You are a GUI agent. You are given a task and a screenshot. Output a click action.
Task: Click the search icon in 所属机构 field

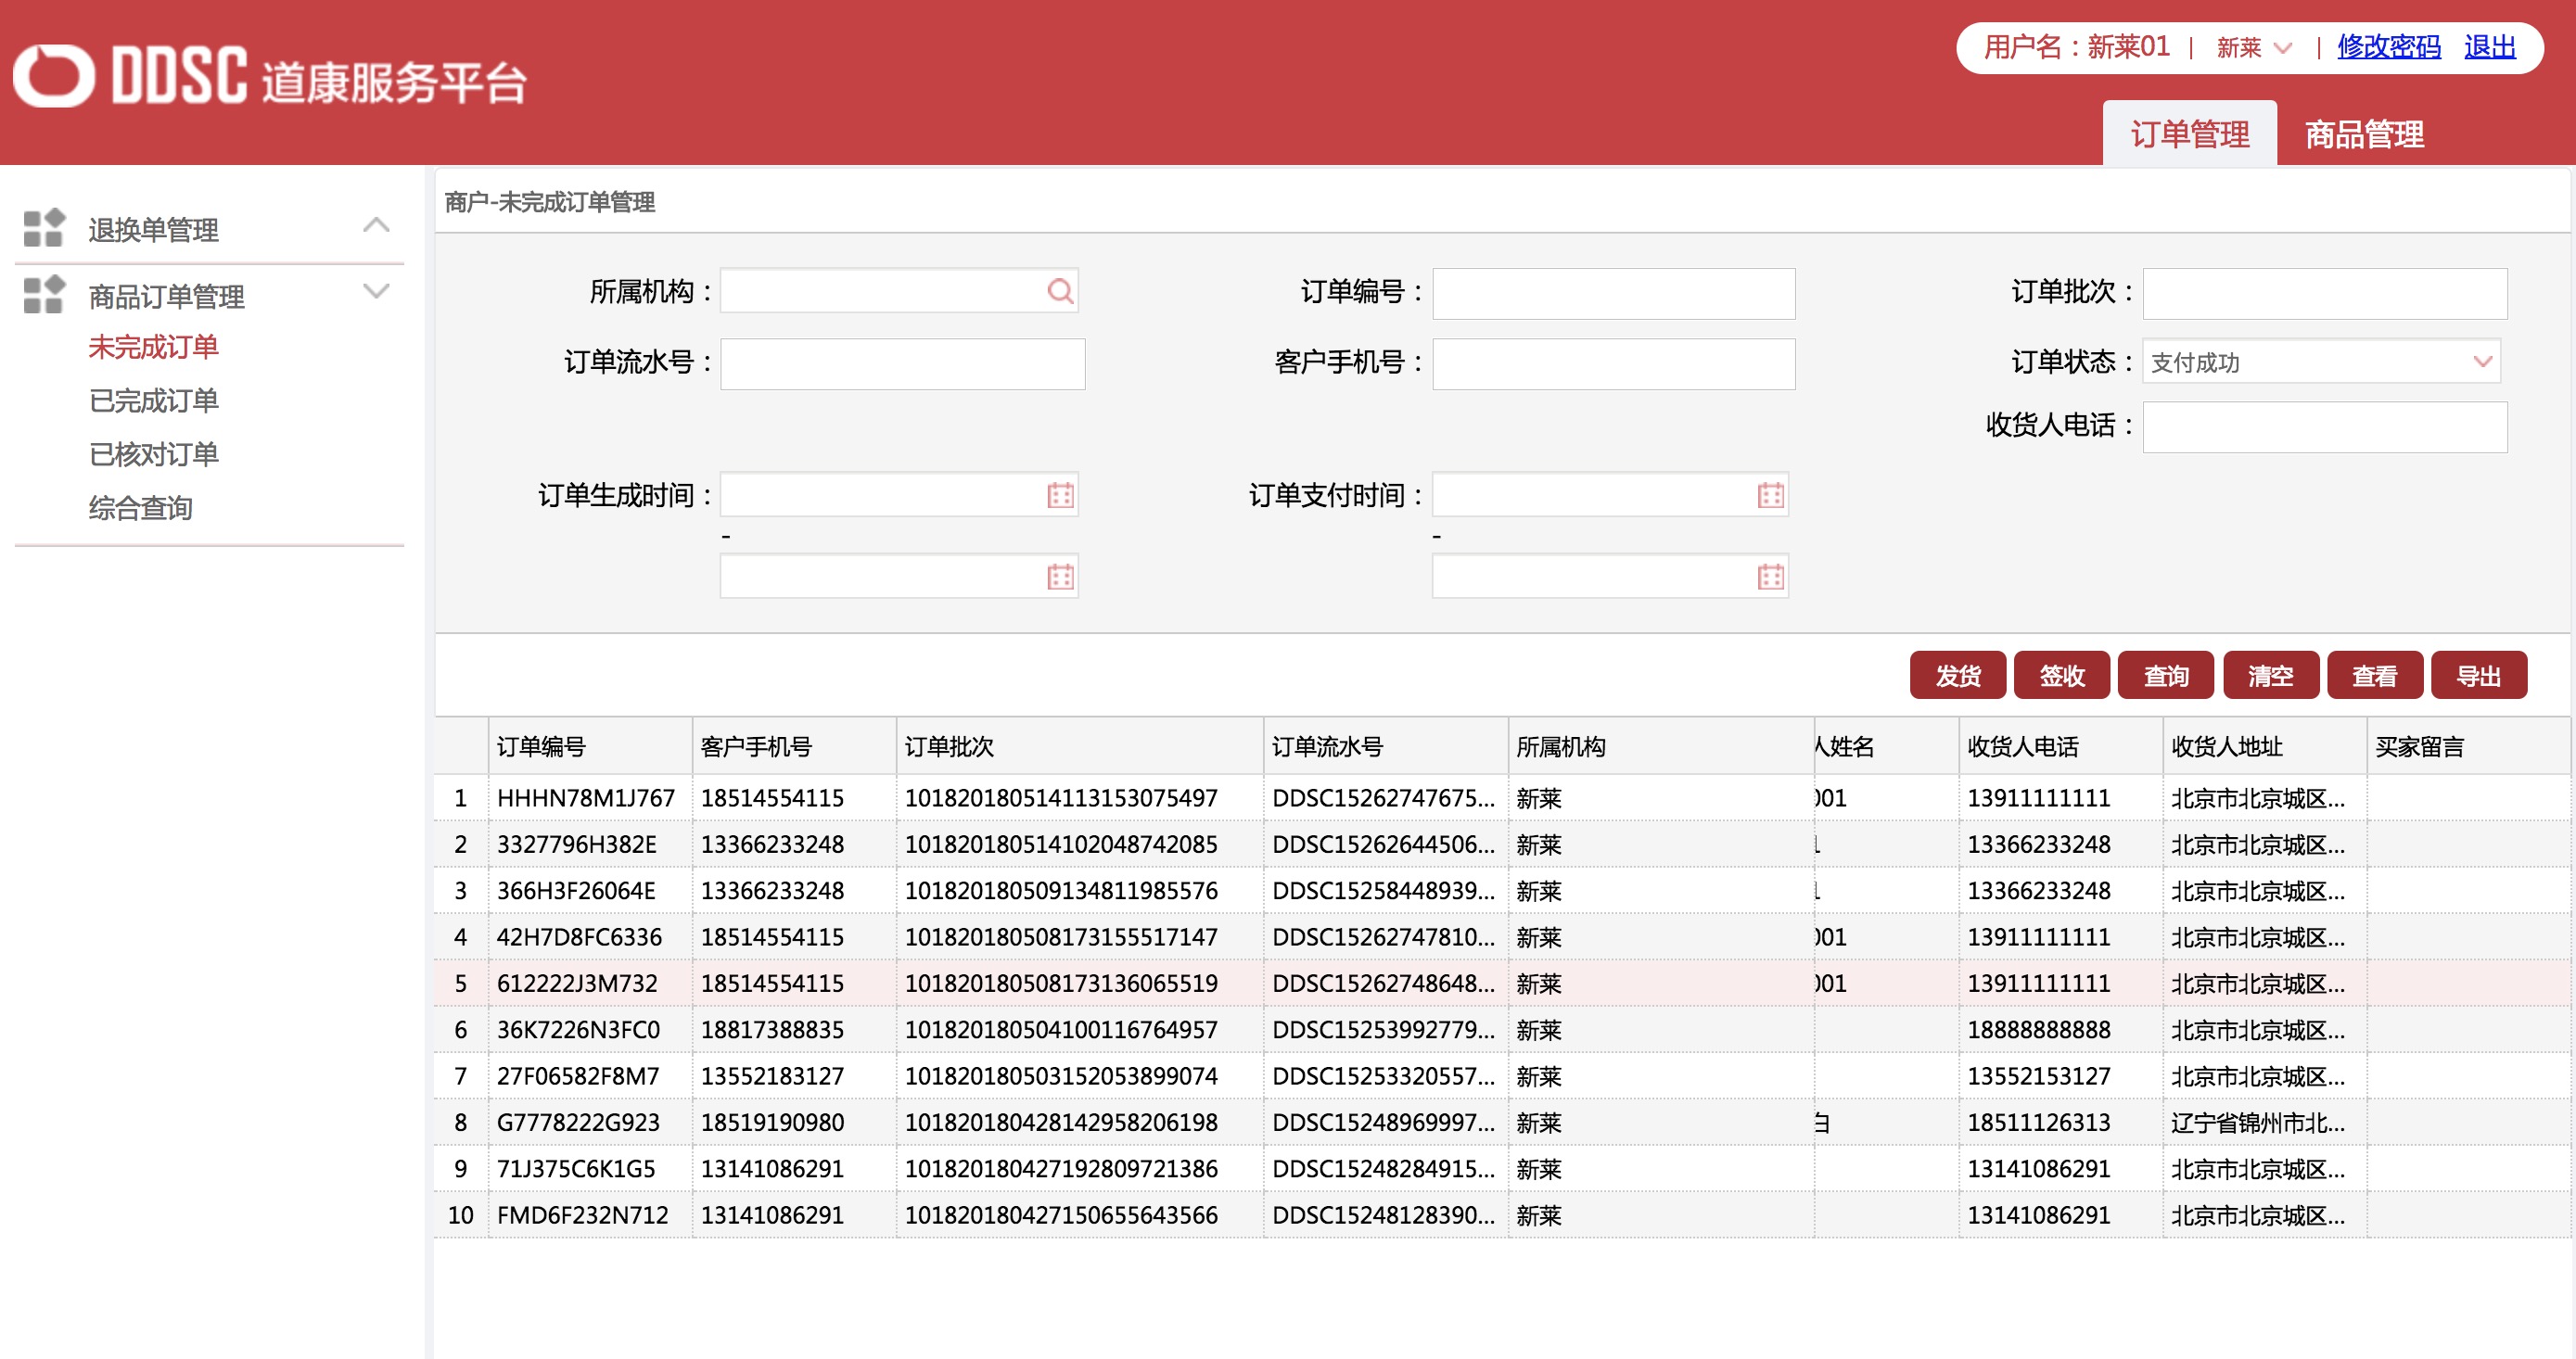1059,291
